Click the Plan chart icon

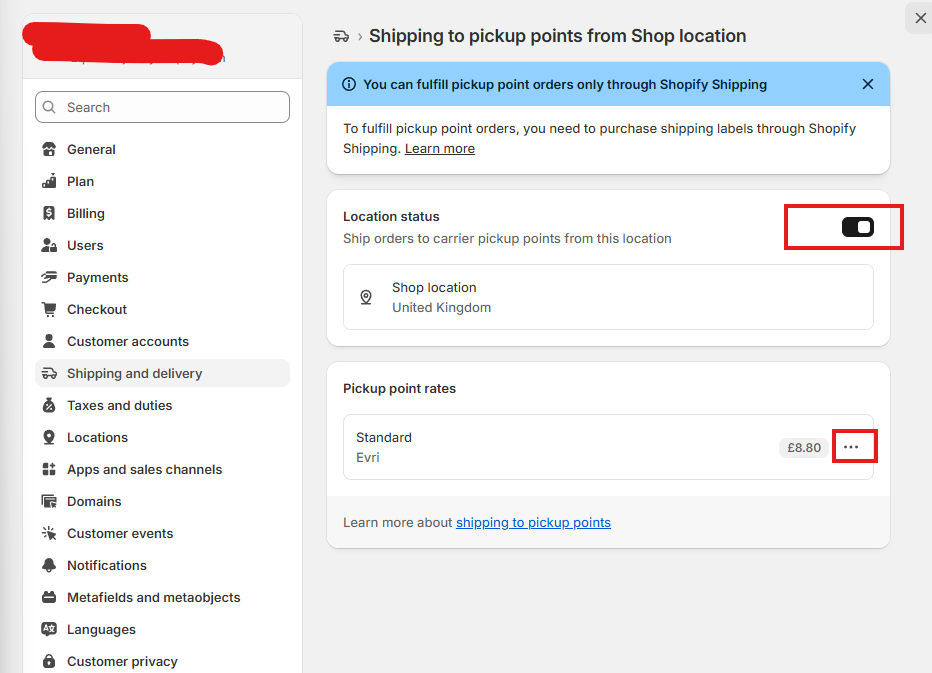point(49,181)
